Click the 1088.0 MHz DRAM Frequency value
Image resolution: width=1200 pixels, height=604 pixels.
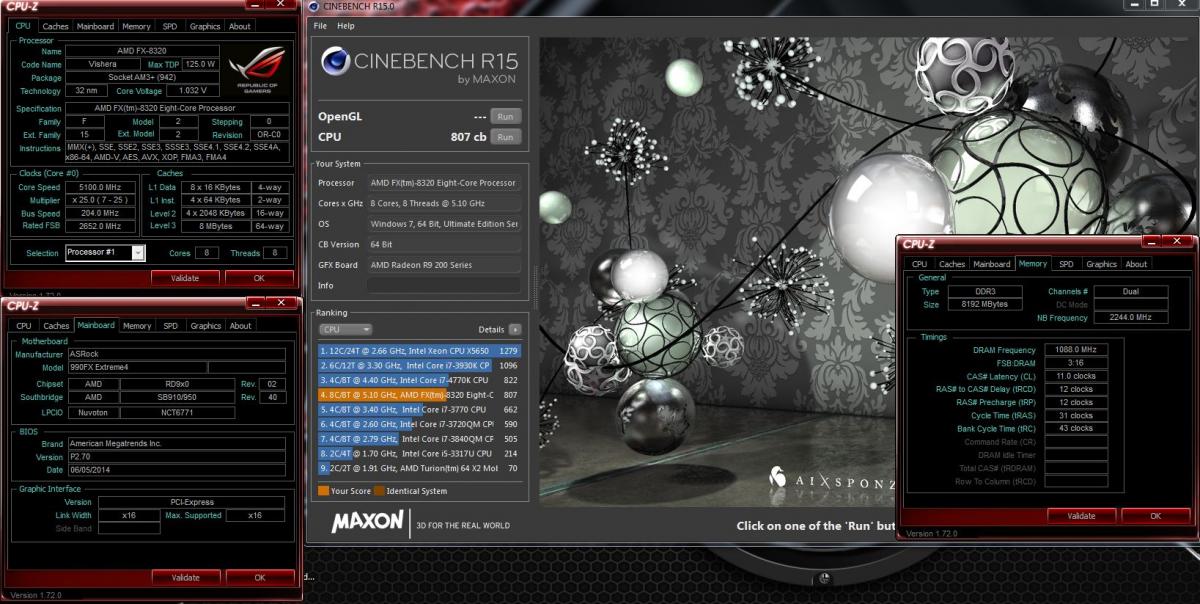pos(1075,350)
